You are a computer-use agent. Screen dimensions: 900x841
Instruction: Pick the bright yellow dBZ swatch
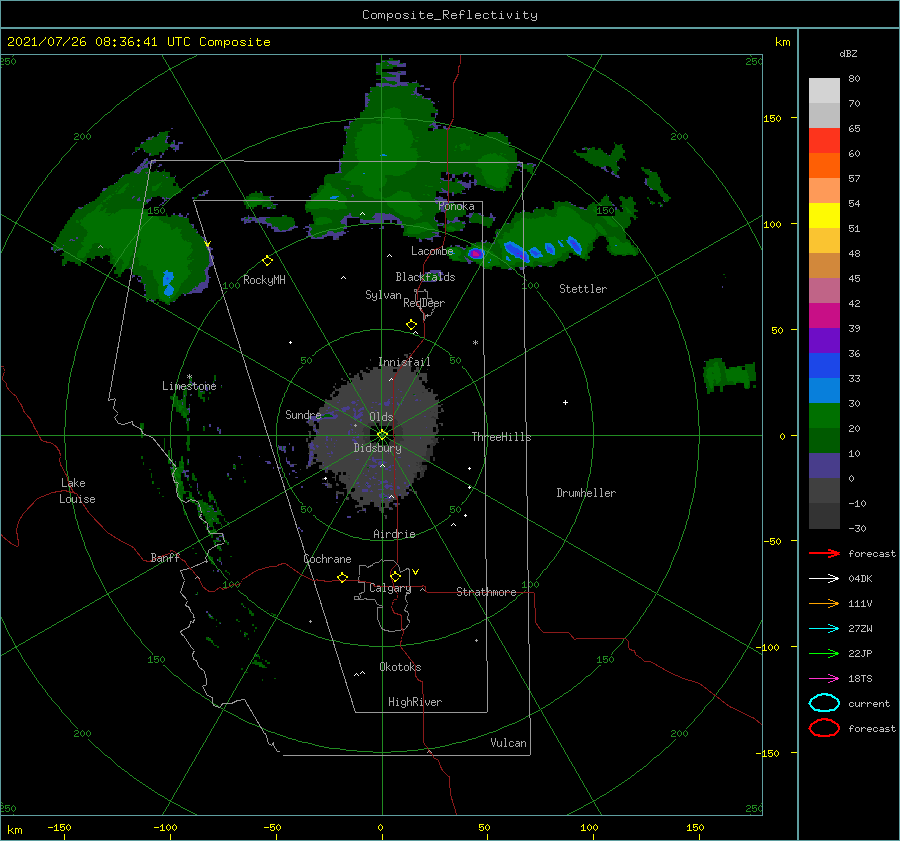pyautogui.click(x=824, y=215)
